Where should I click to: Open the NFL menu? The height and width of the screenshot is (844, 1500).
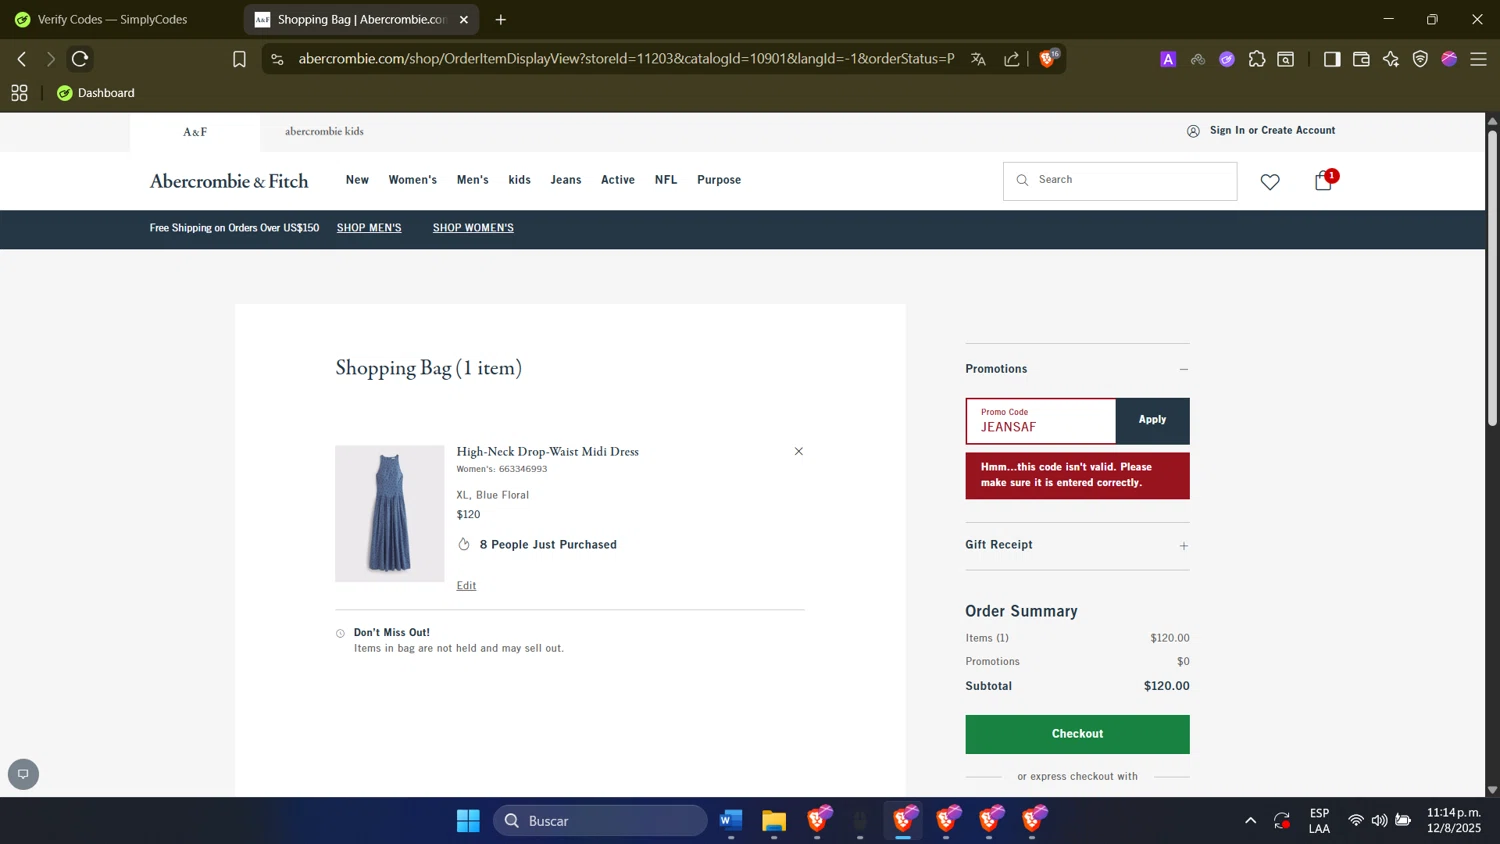pos(666,180)
